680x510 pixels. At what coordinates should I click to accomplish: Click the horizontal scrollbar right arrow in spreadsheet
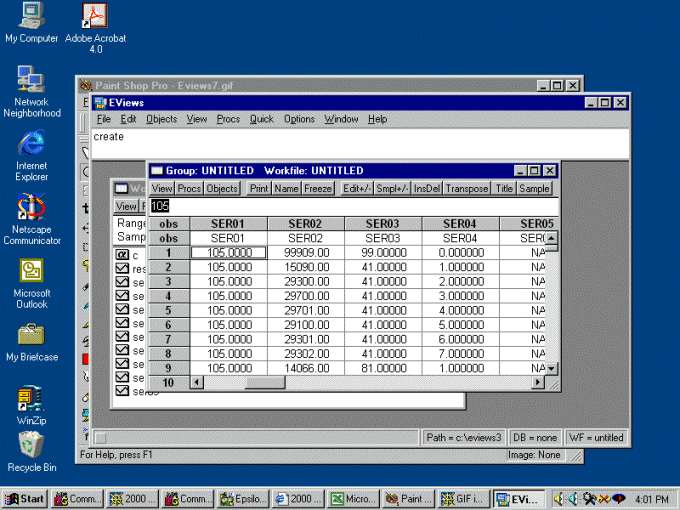[539, 382]
